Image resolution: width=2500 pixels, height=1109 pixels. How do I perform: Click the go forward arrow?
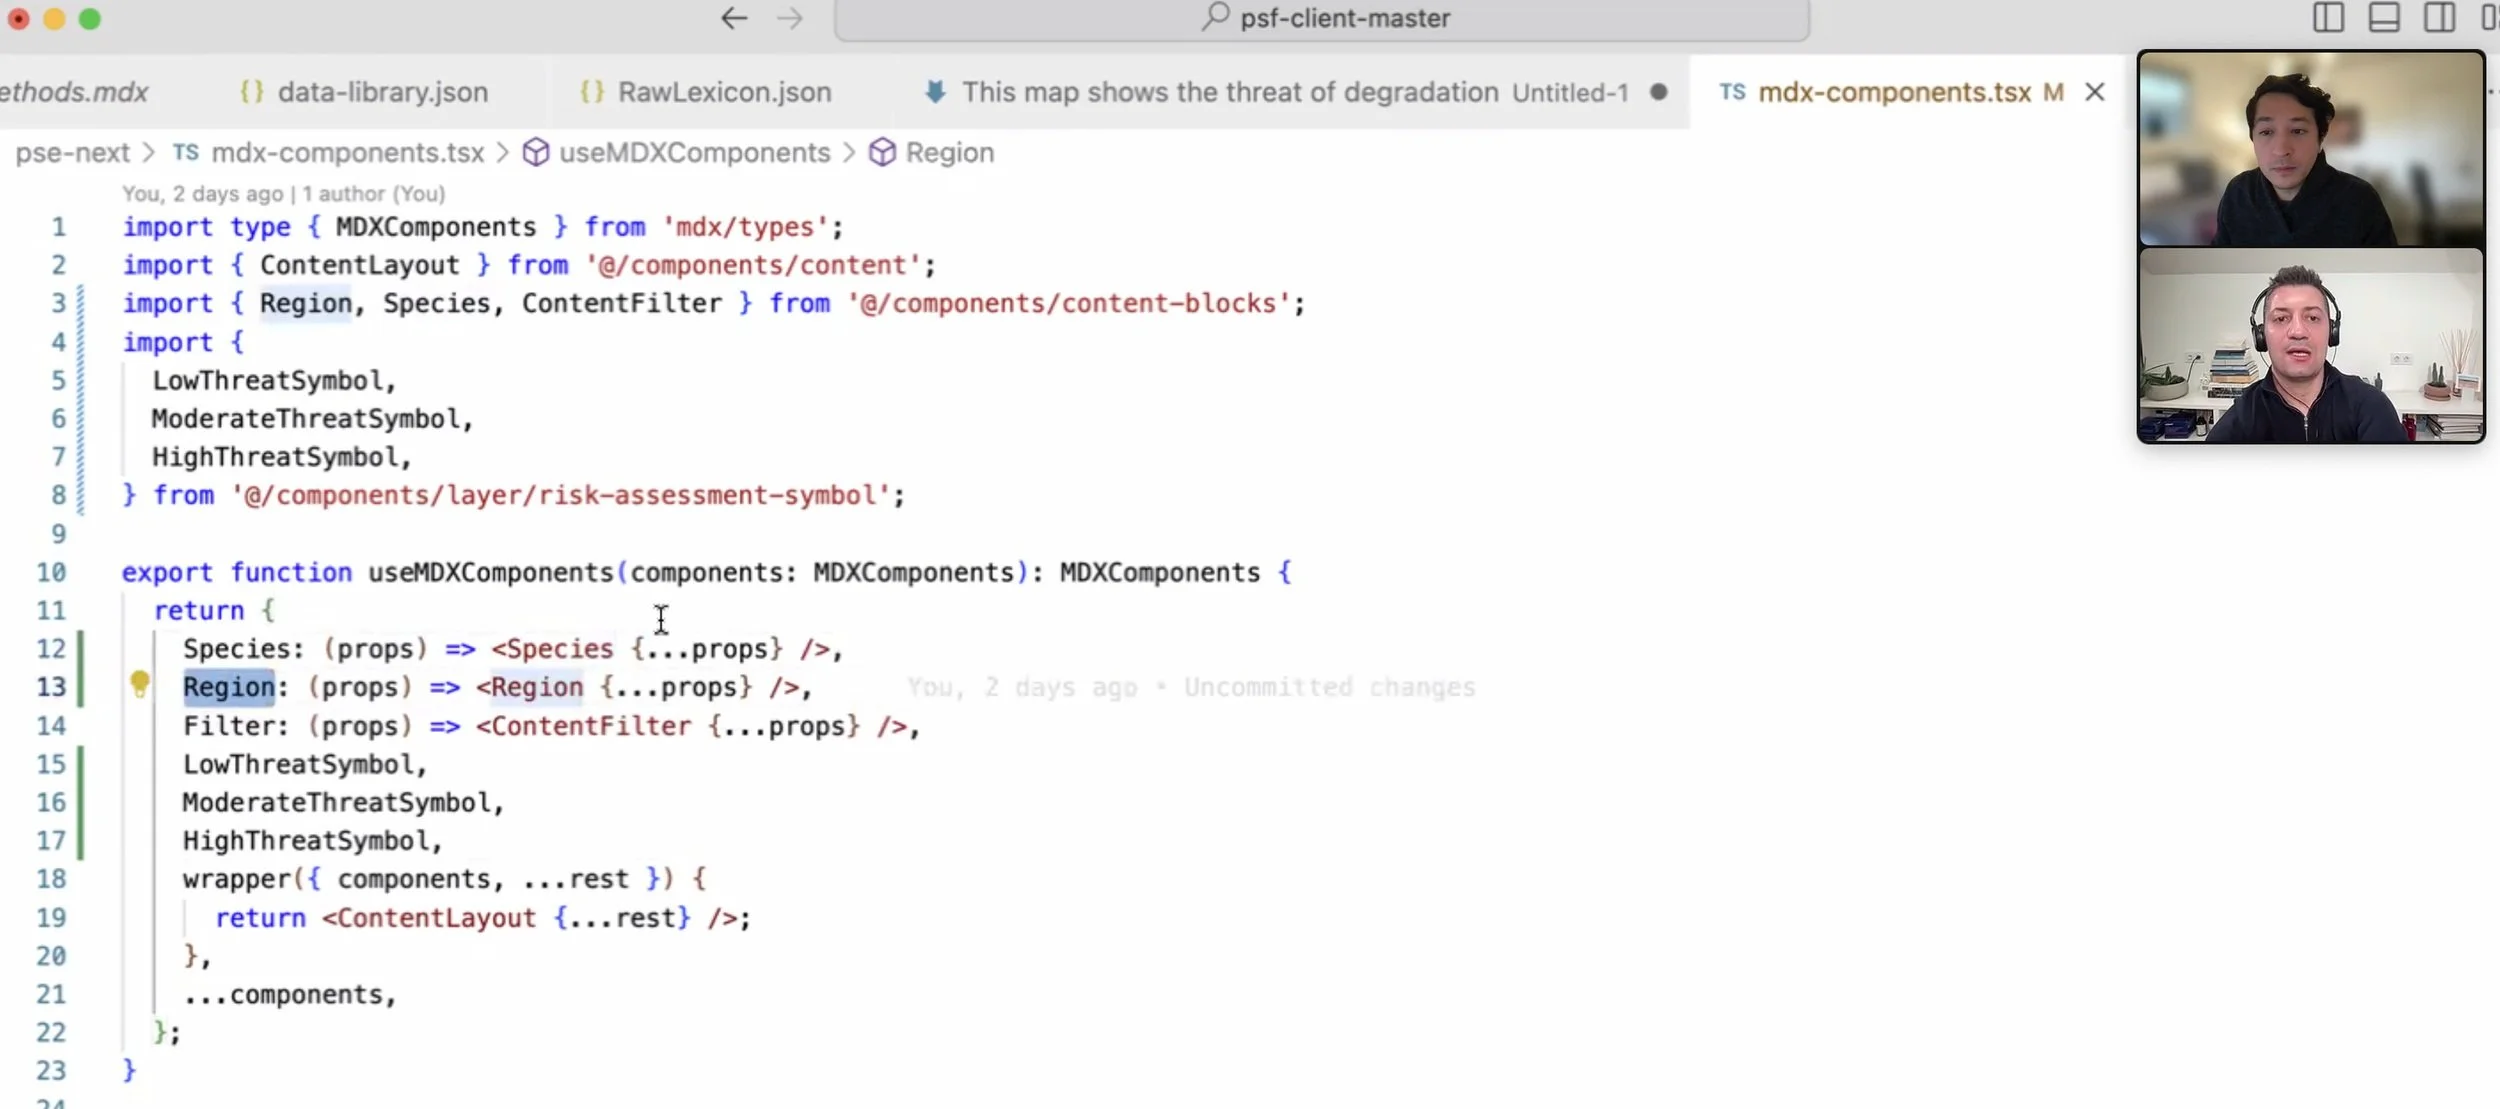(x=790, y=18)
